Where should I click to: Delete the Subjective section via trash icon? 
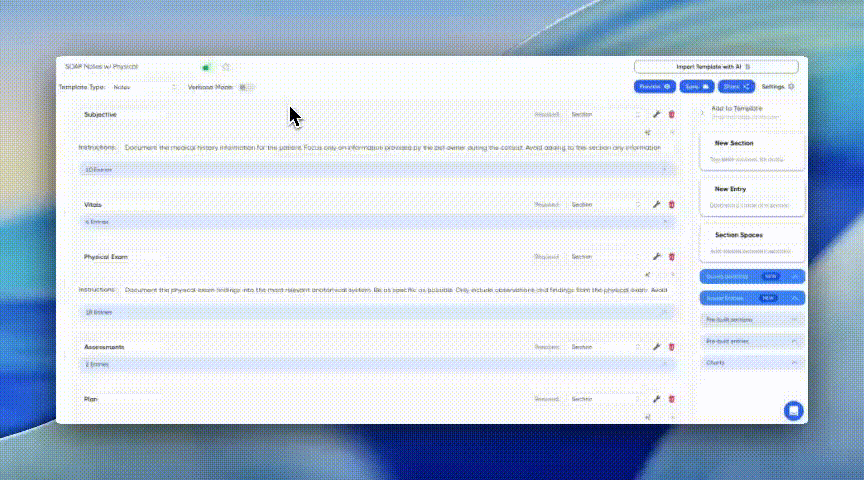pyautogui.click(x=672, y=114)
